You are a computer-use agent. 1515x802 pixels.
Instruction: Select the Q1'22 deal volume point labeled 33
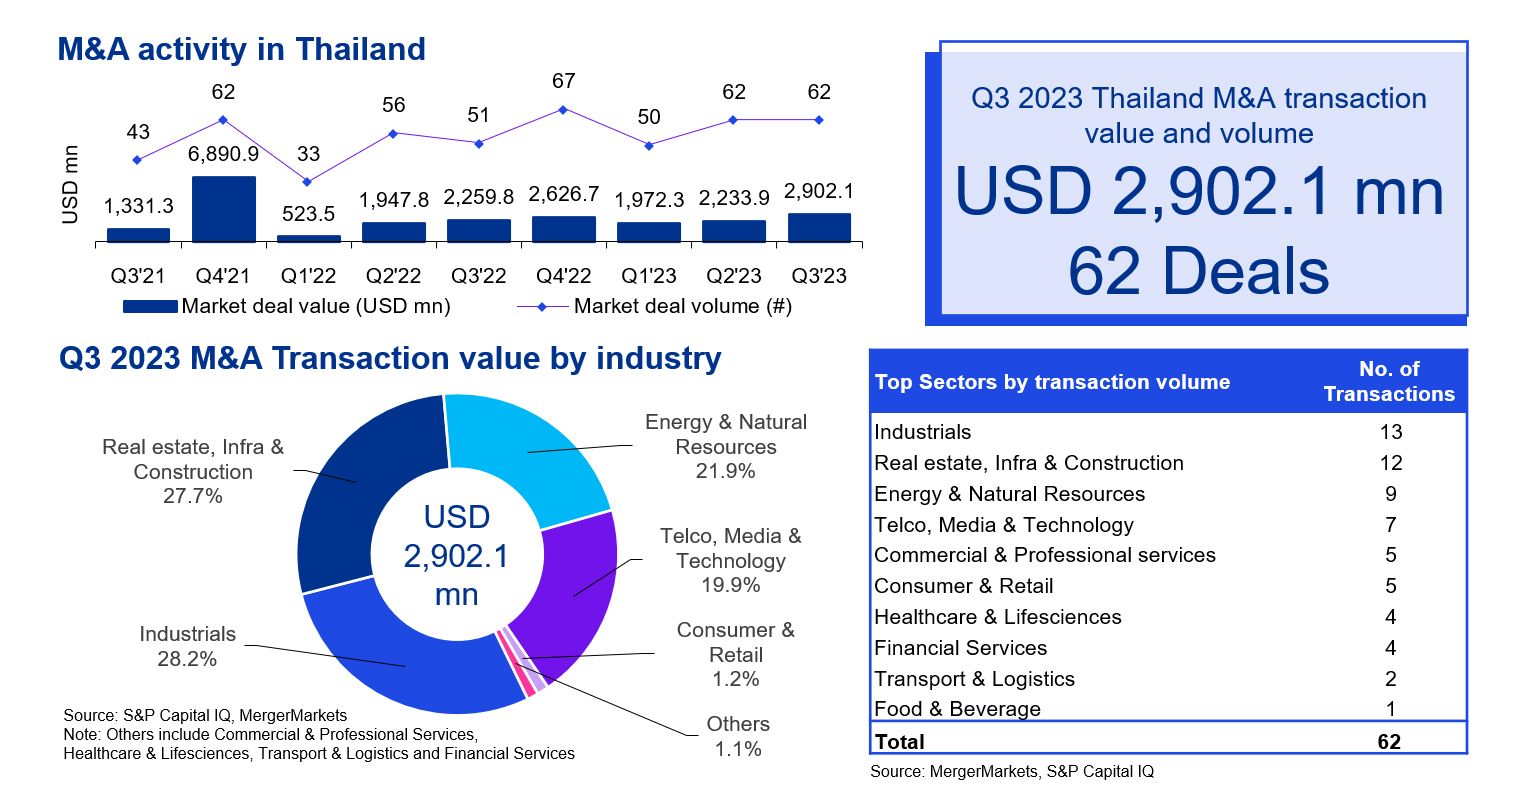click(x=308, y=182)
